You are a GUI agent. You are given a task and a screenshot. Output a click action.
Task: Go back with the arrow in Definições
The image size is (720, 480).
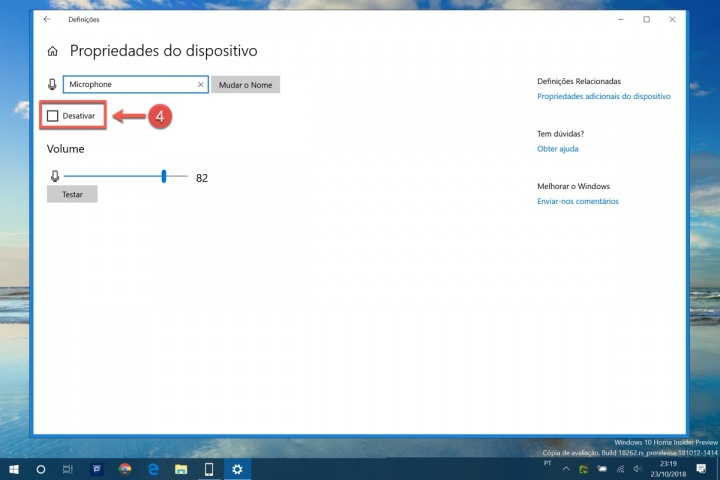click(x=47, y=19)
